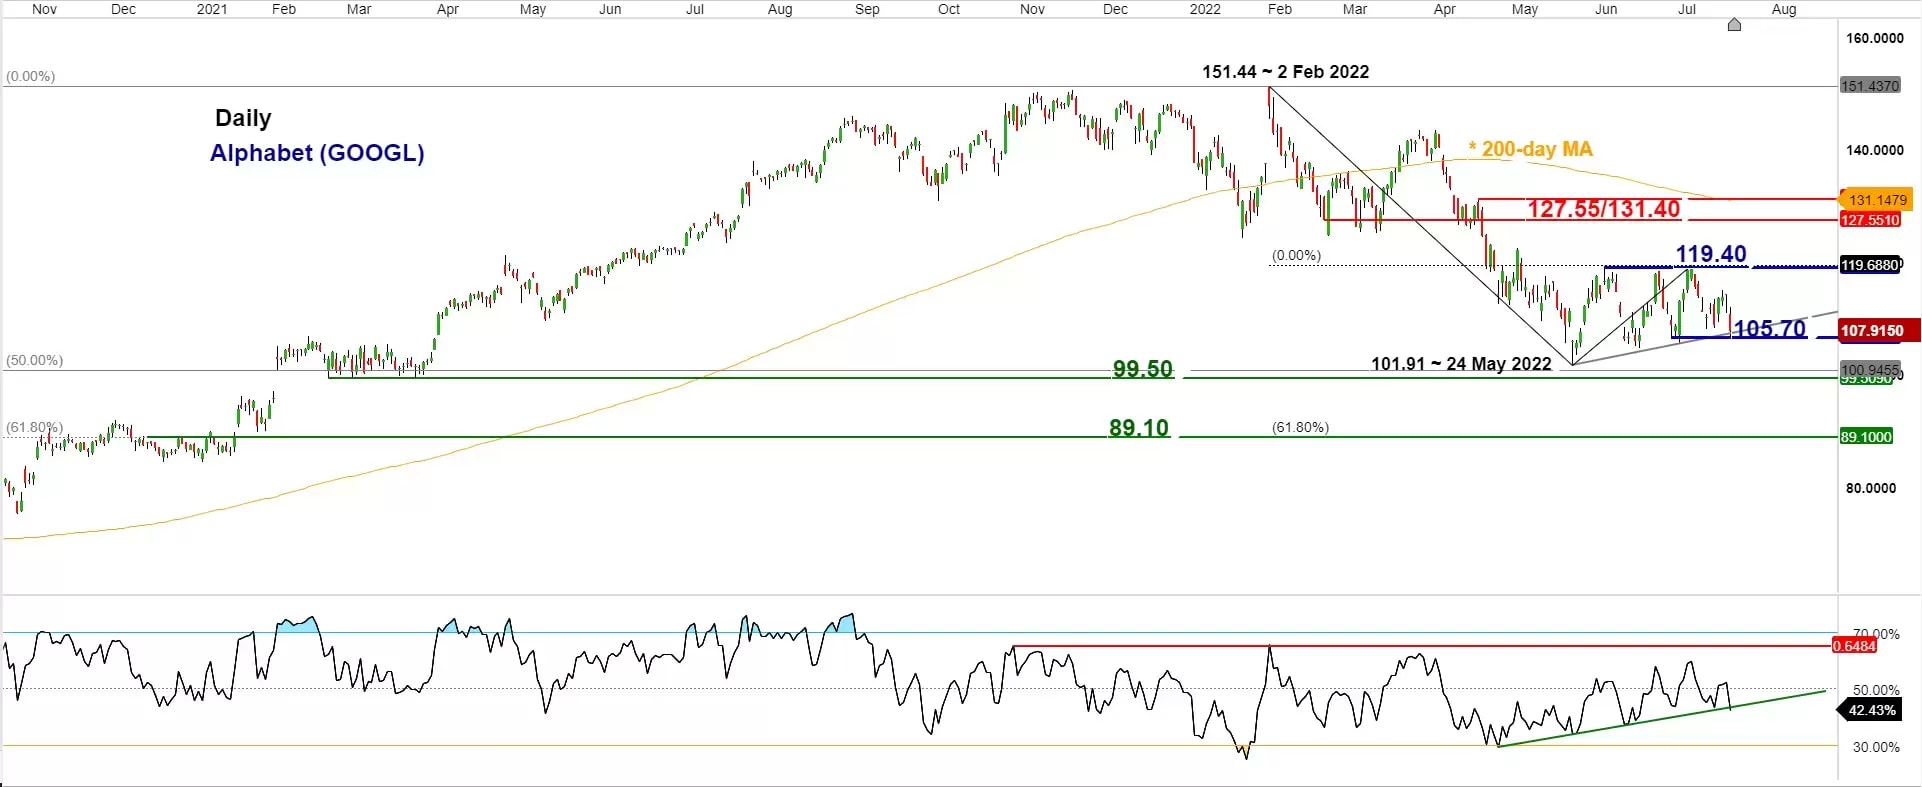Select the '* 200-day MA' label

coord(1530,149)
